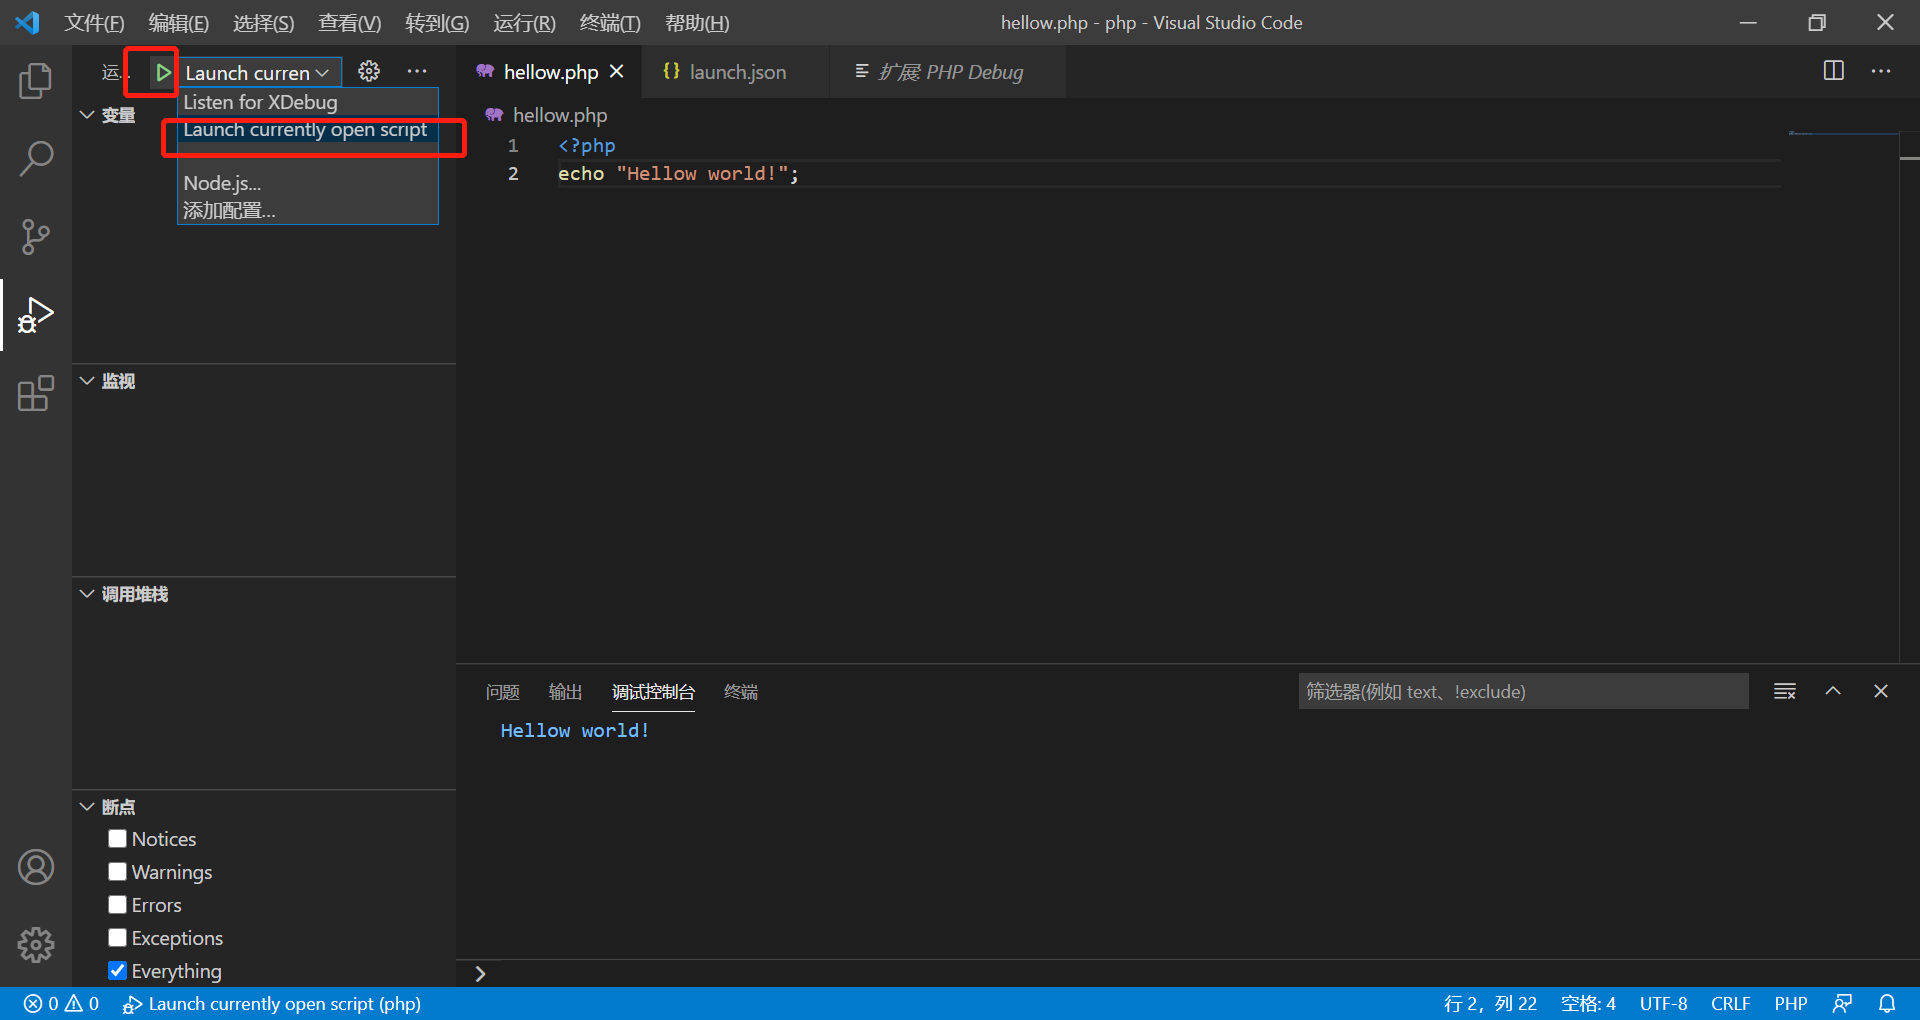The height and width of the screenshot is (1020, 1920).
Task: Open the 查看(V) menu
Action: click(x=350, y=22)
